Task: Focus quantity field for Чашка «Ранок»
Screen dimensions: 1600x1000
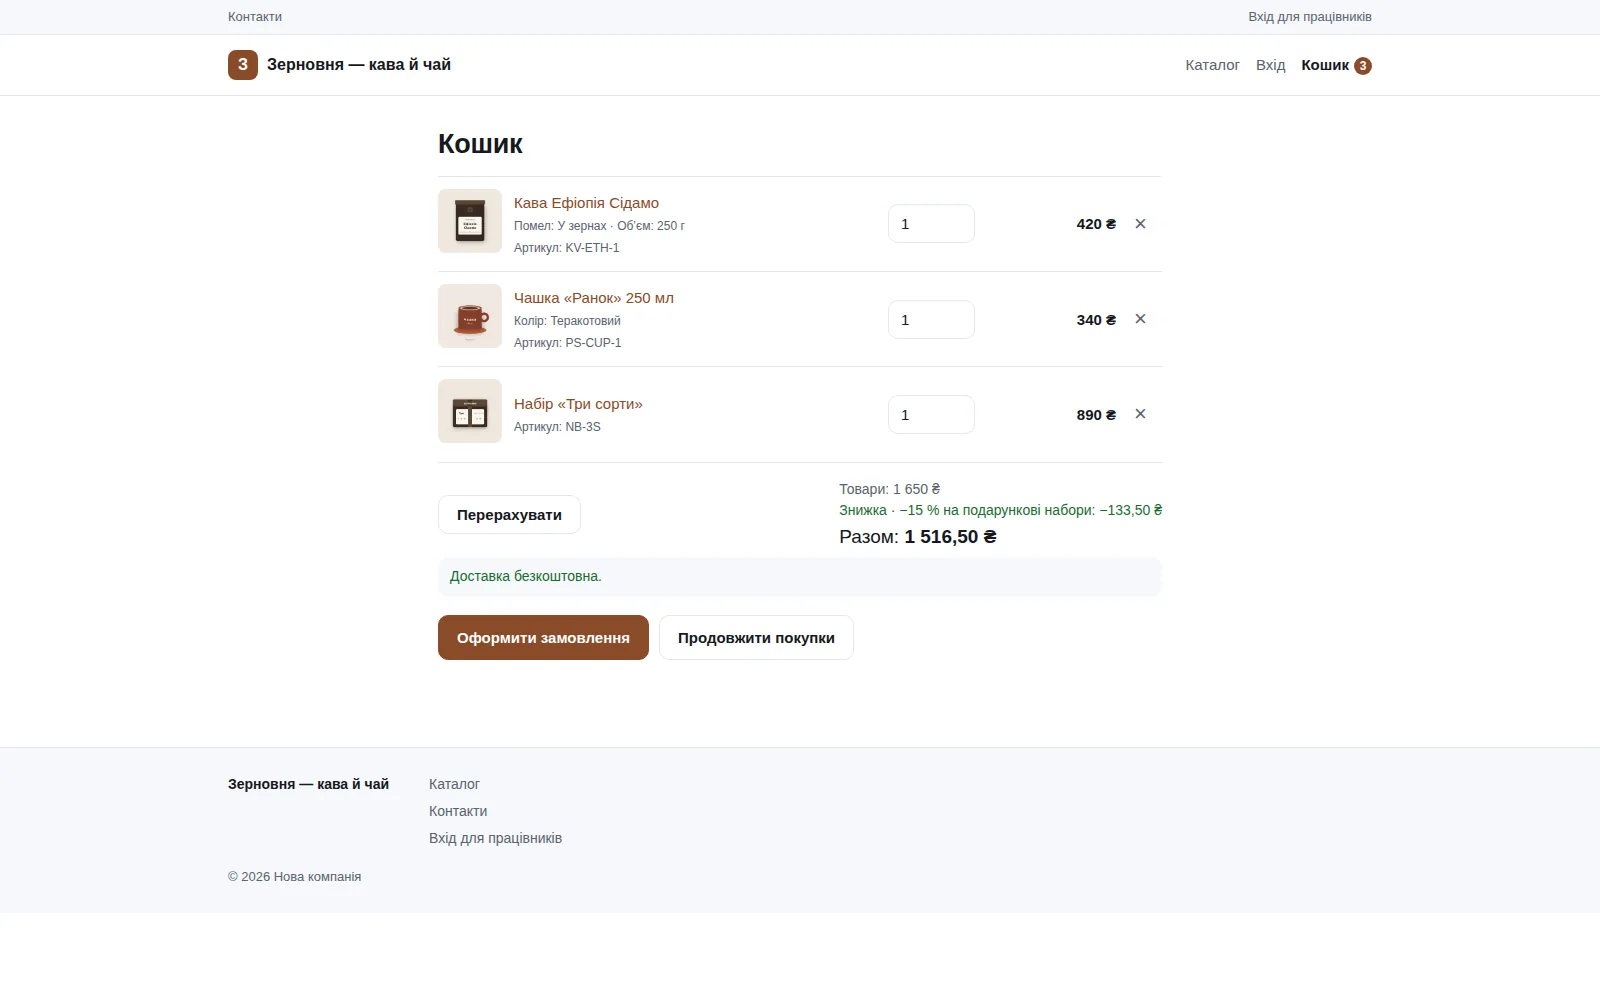Action: coord(931,320)
